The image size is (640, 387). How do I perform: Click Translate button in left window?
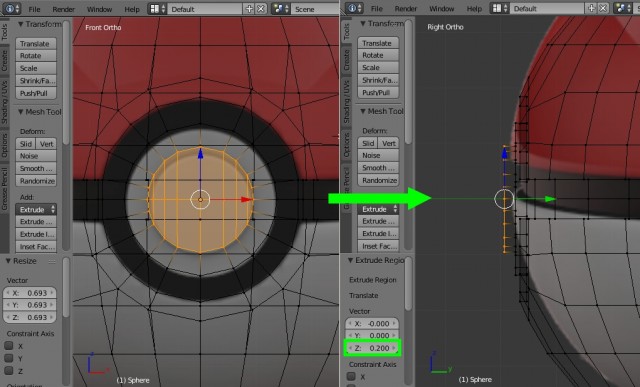click(x=36, y=44)
